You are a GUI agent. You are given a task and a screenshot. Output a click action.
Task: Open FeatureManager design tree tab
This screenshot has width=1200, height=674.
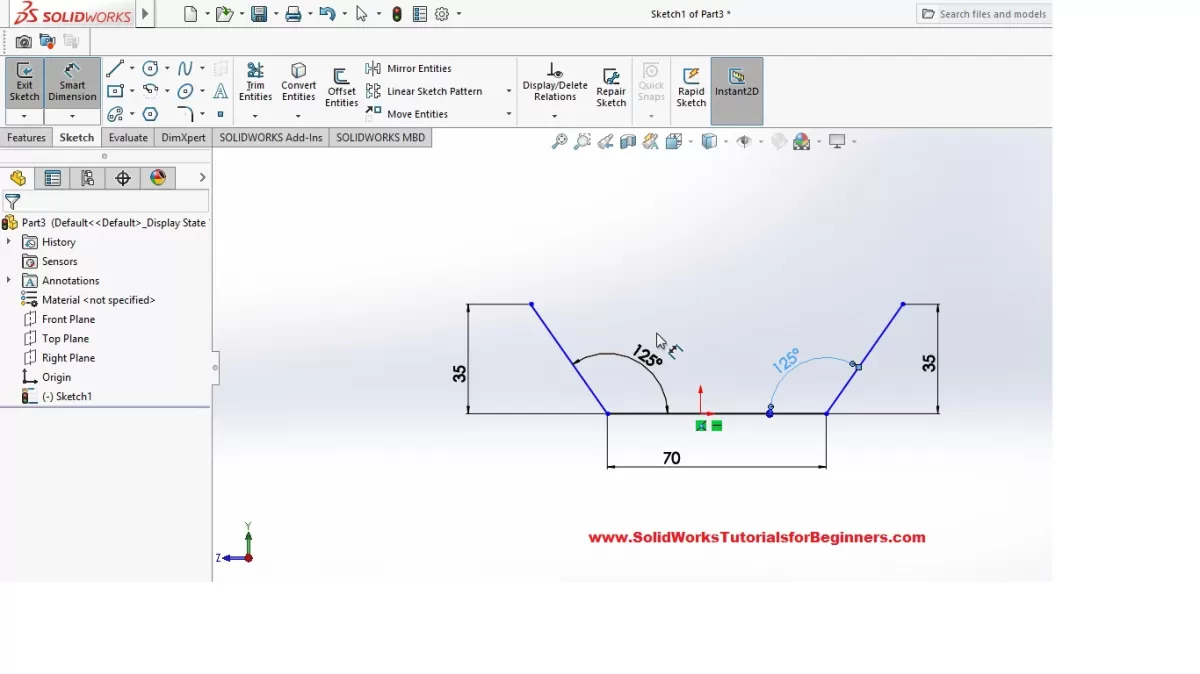pos(18,178)
